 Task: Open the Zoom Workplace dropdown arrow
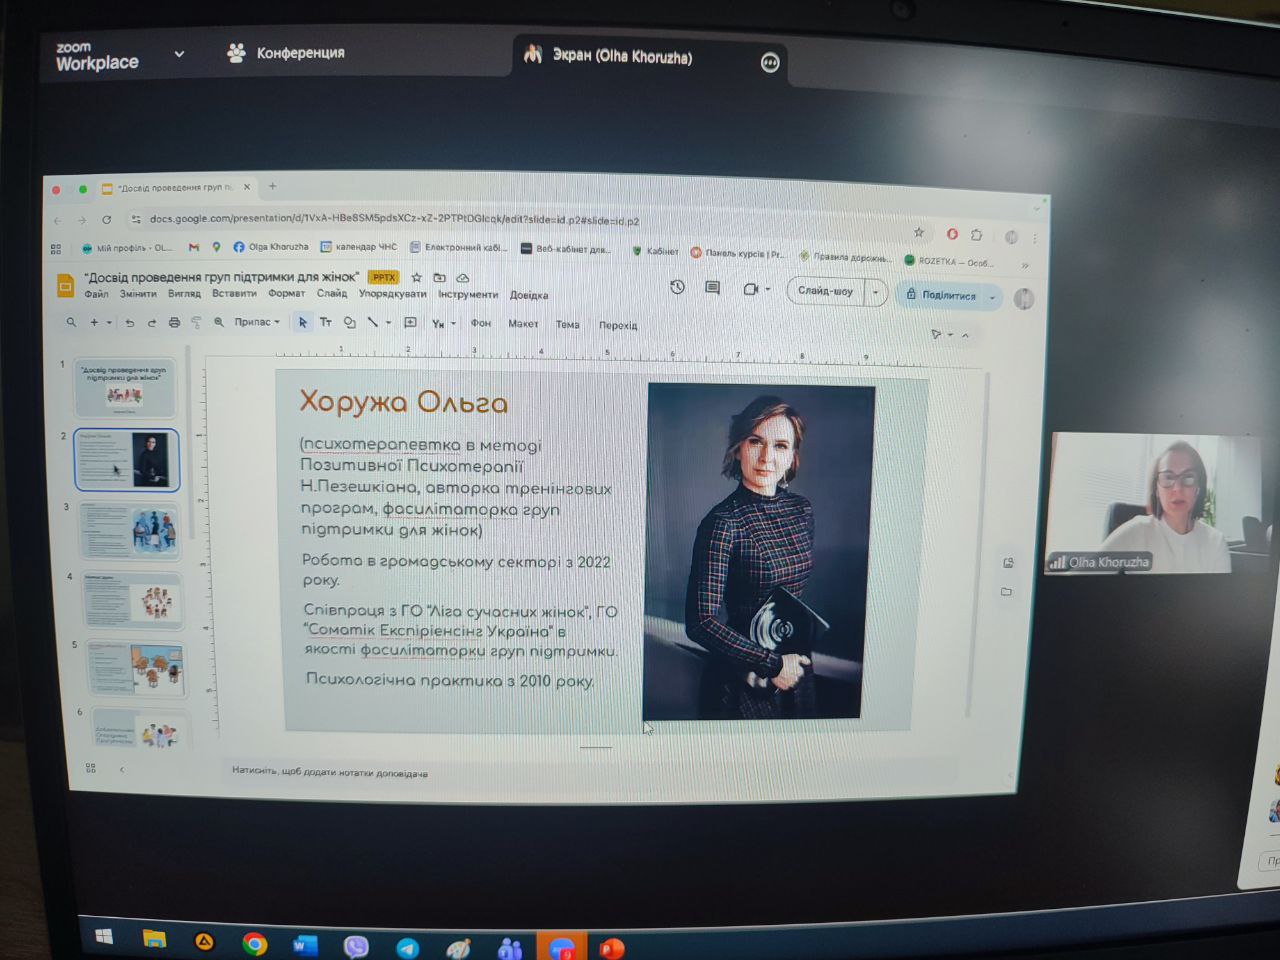click(179, 54)
